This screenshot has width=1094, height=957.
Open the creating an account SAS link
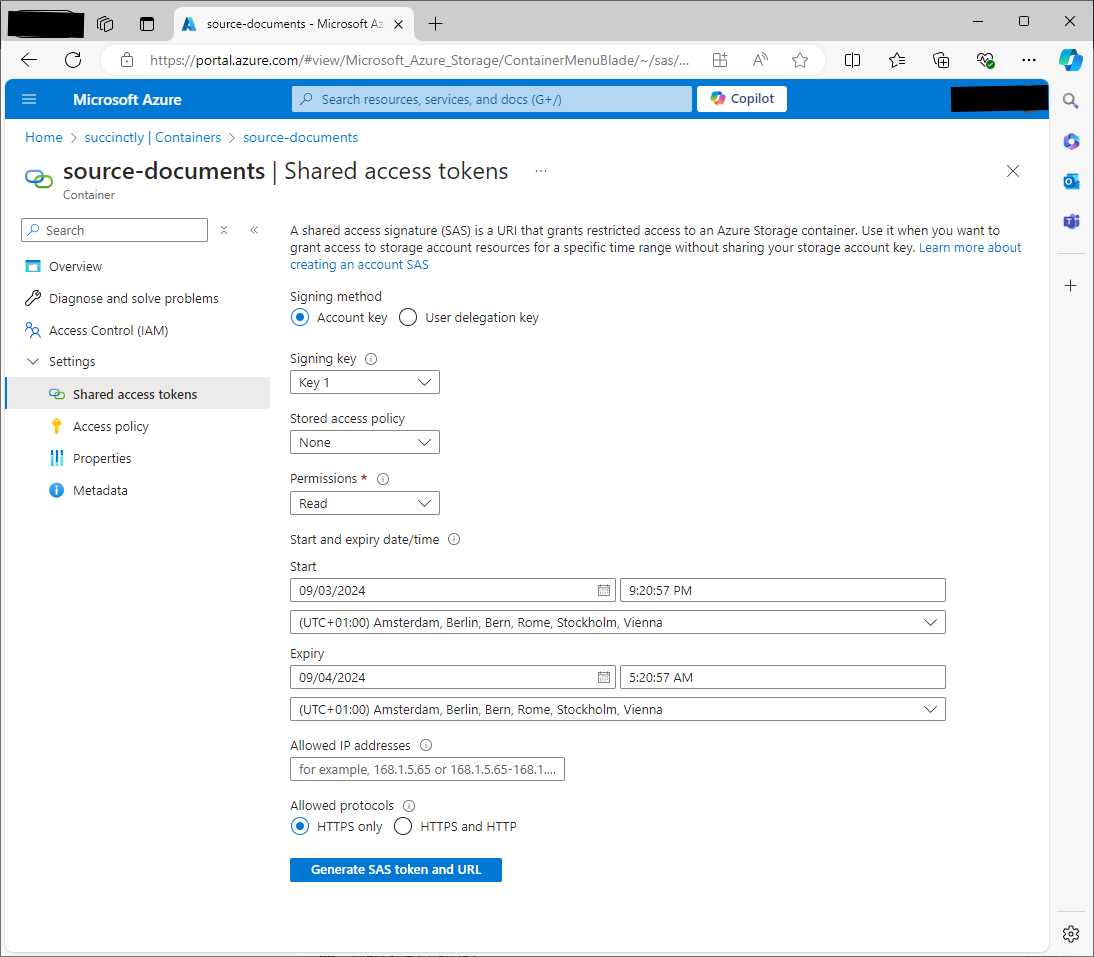point(359,264)
